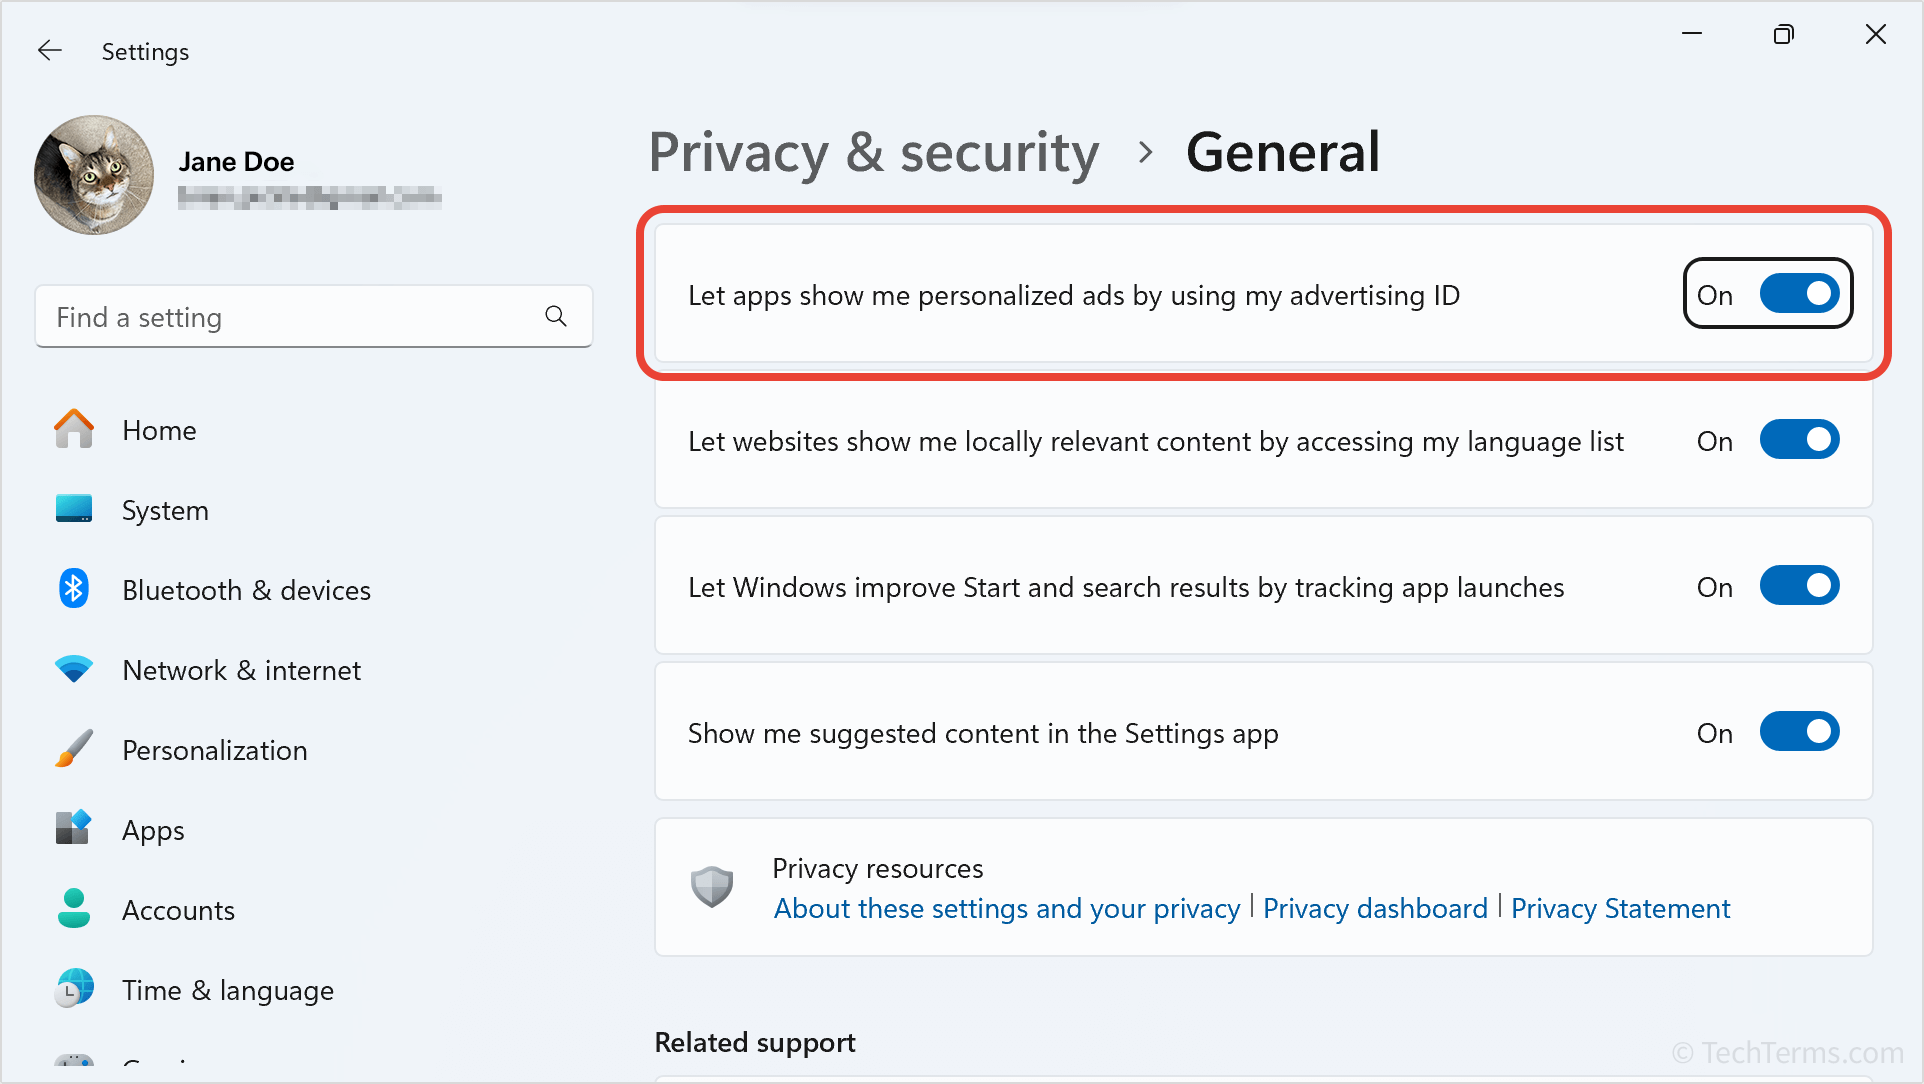1924x1084 pixels.
Task: Click the back arrow in Settings header
Action: pos(50,51)
